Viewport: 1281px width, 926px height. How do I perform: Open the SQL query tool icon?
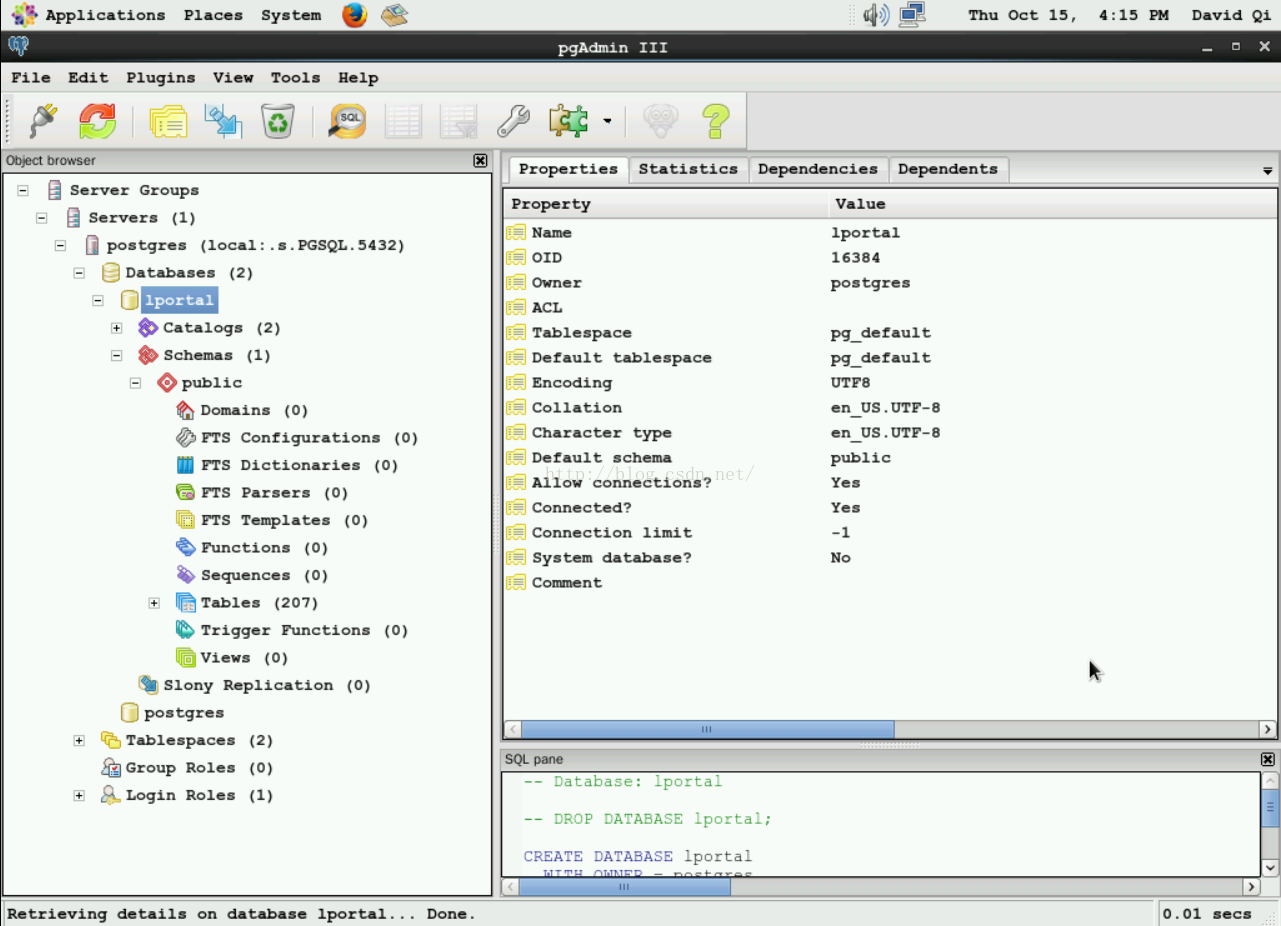[348, 122]
